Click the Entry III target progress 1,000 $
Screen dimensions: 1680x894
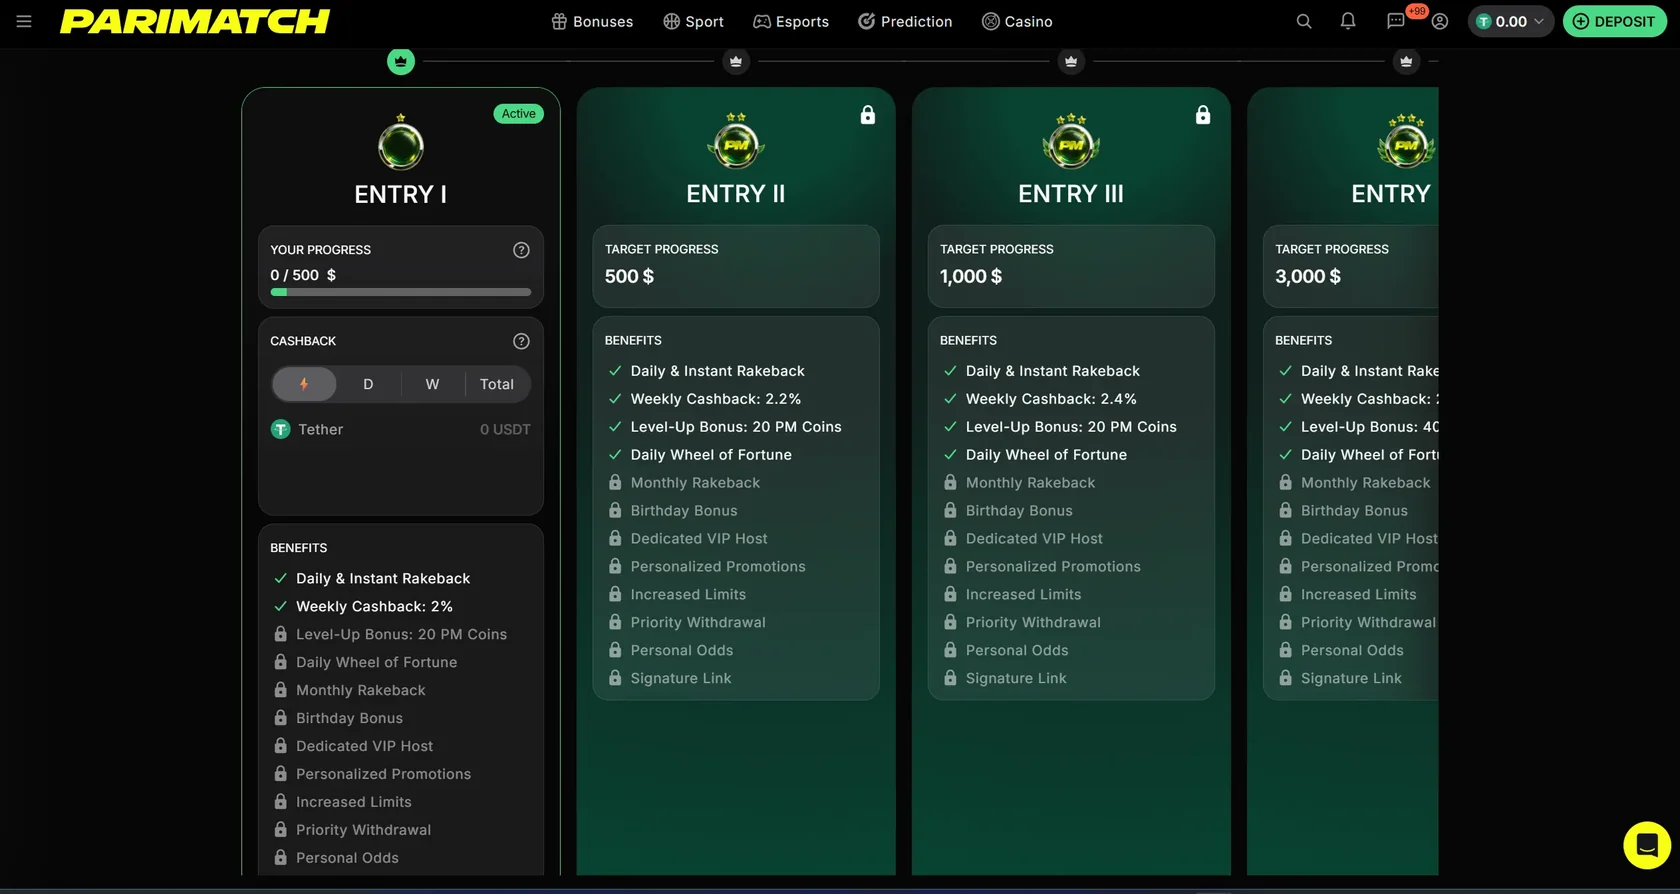pos(971,276)
